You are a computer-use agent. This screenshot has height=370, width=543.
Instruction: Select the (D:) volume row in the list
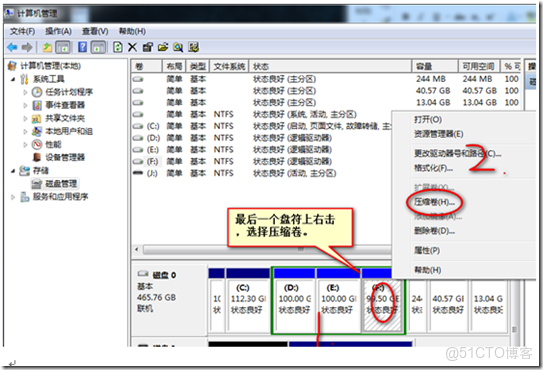click(262, 138)
